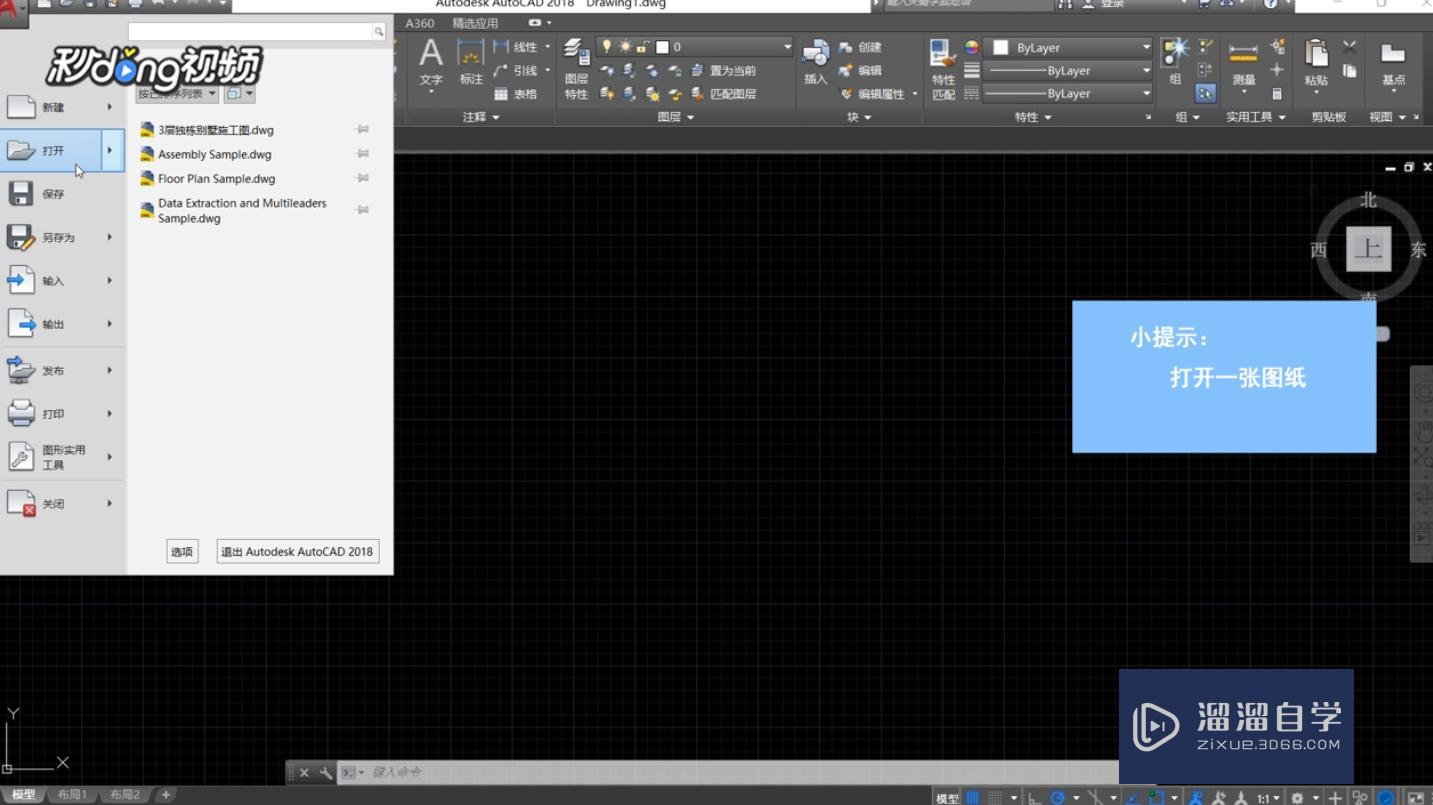Open the 发布 (Publish) menu item
Screen dimensions: 1433x805
click(x=62, y=370)
